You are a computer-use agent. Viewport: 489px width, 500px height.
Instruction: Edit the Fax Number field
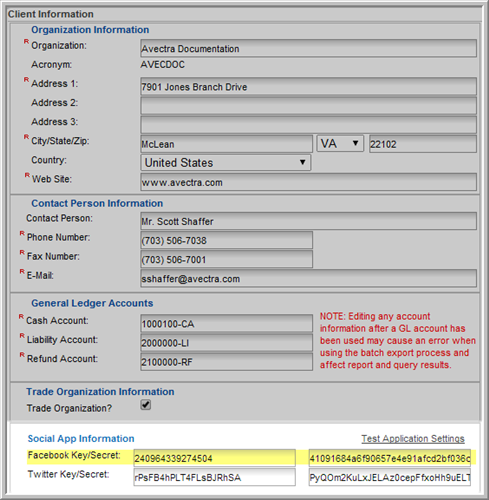coord(226,259)
